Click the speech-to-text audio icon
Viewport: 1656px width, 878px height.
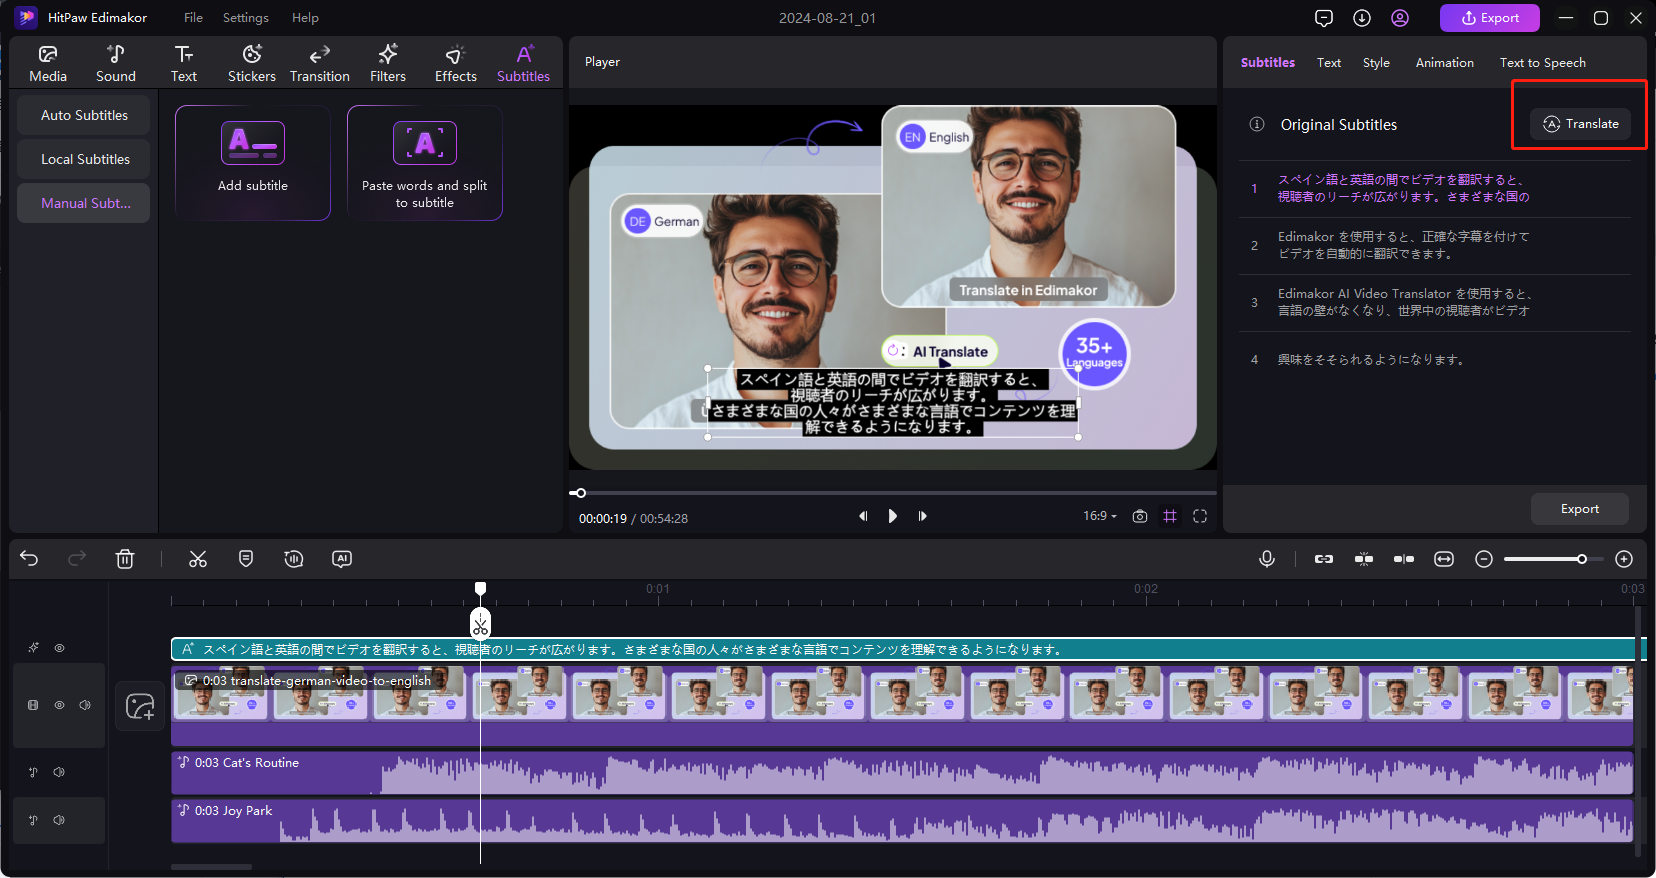[x=294, y=559]
